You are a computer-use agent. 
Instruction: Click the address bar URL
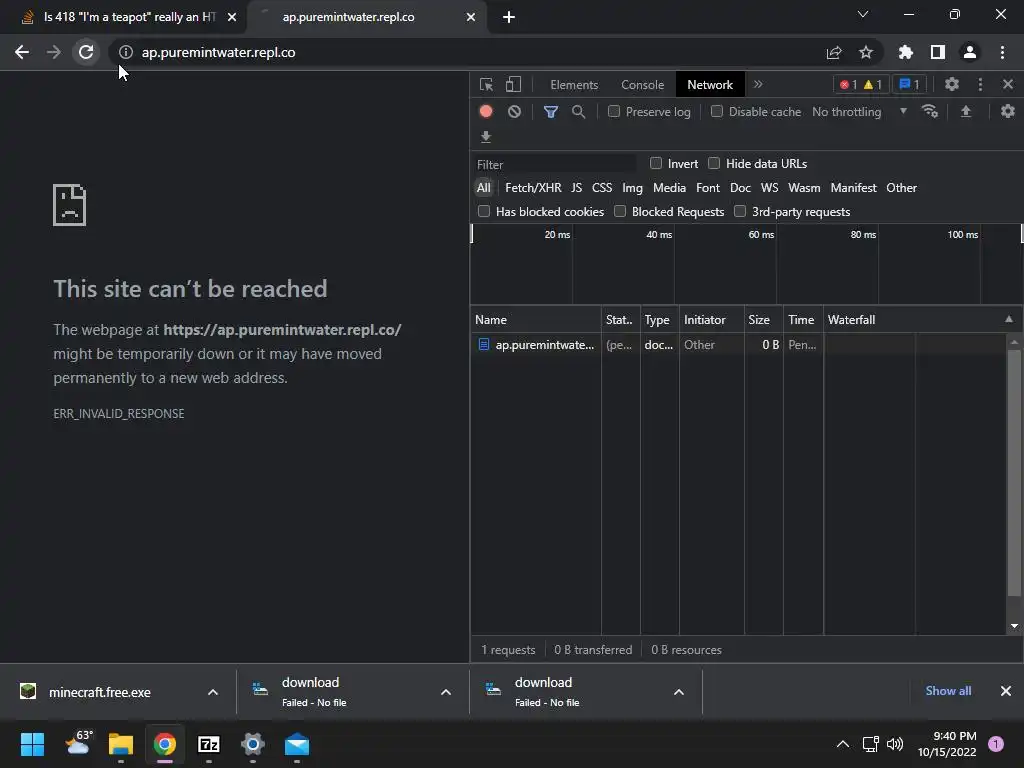[219, 52]
